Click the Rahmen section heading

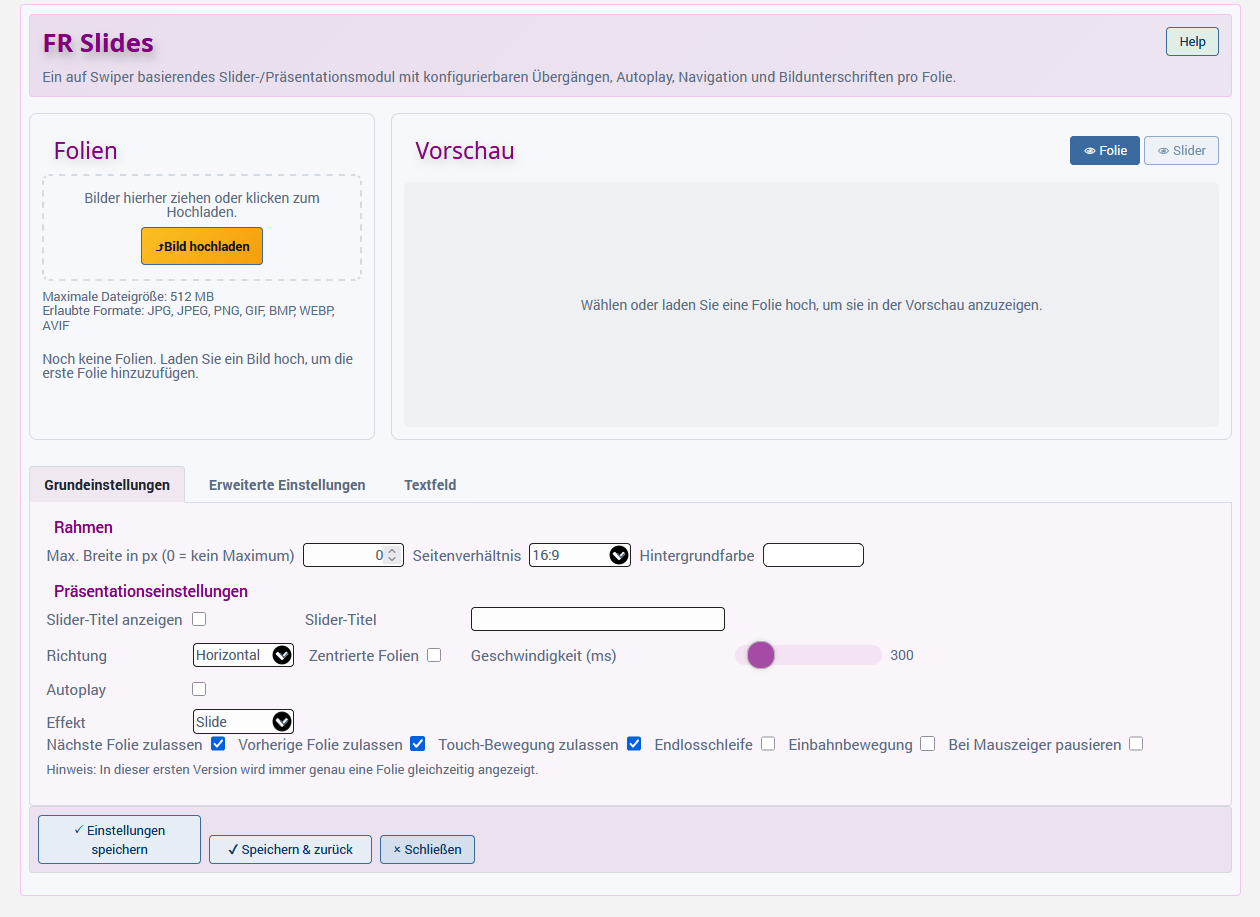coord(83,527)
